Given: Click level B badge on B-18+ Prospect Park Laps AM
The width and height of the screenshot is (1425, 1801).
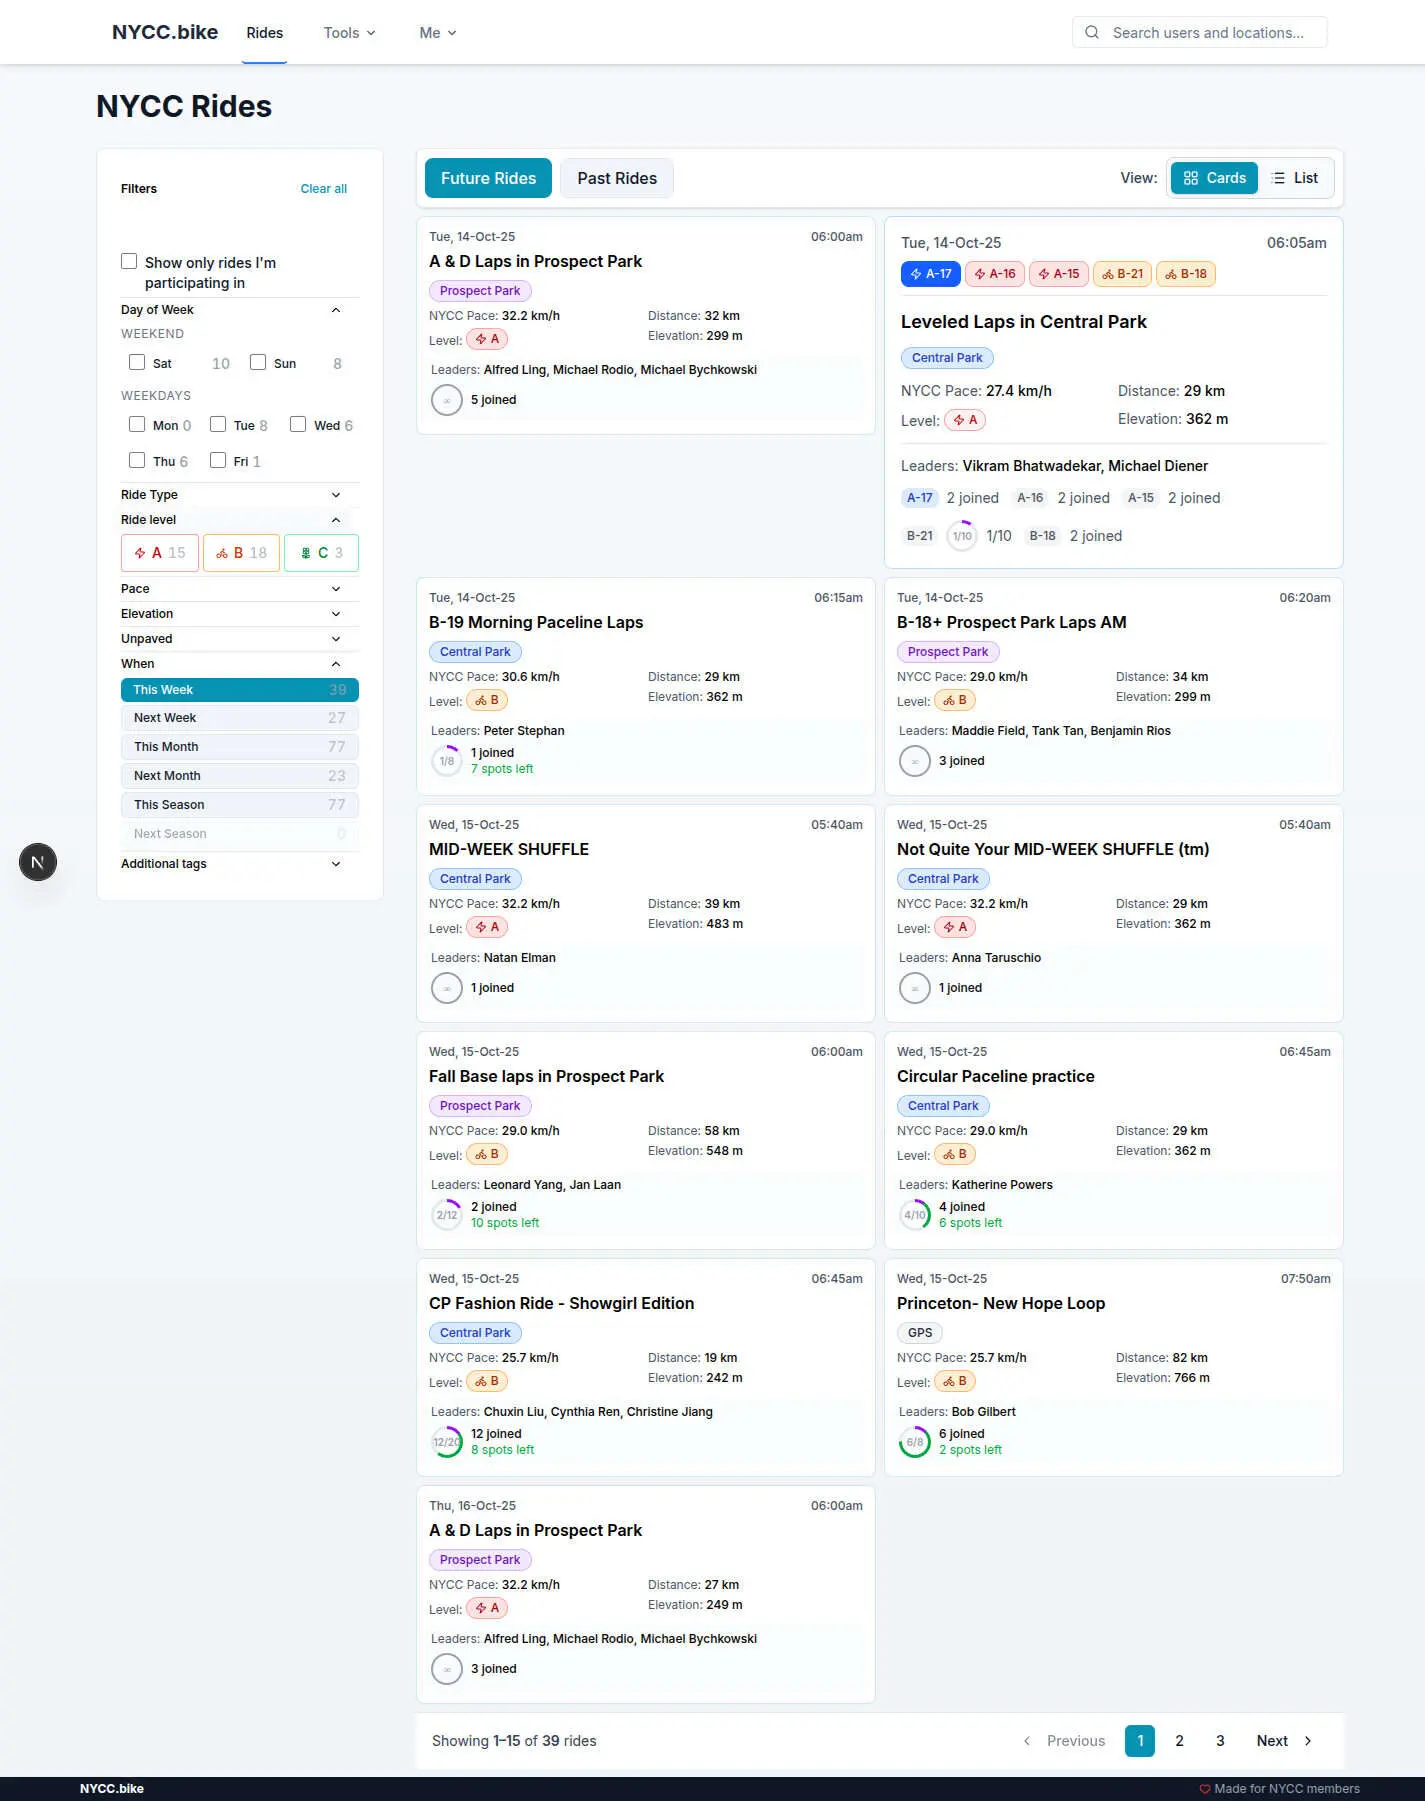Looking at the screenshot, I should click(x=955, y=700).
